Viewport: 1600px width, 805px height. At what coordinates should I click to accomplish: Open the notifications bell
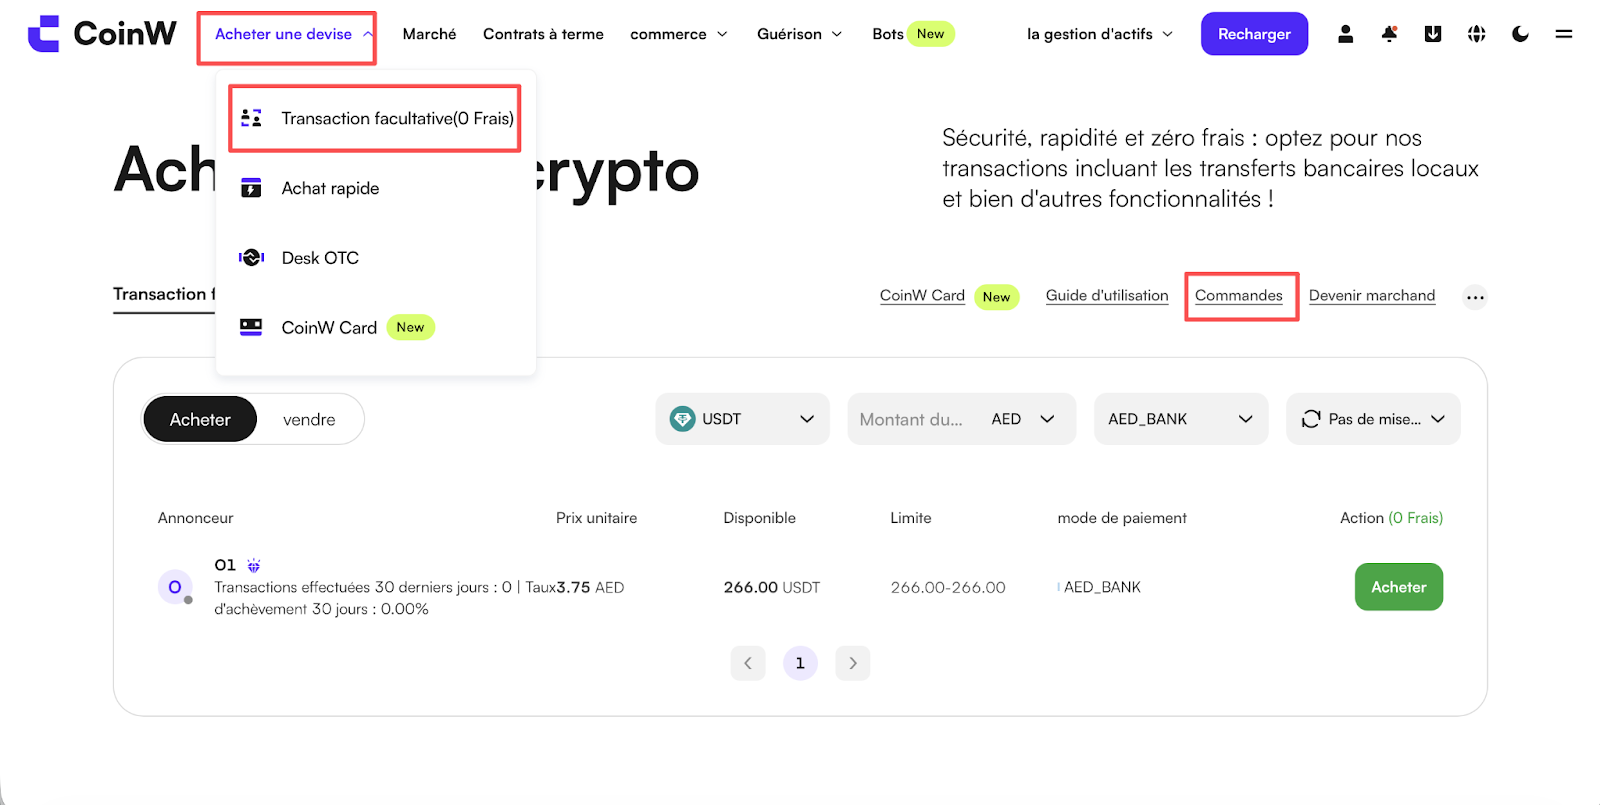tap(1389, 34)
